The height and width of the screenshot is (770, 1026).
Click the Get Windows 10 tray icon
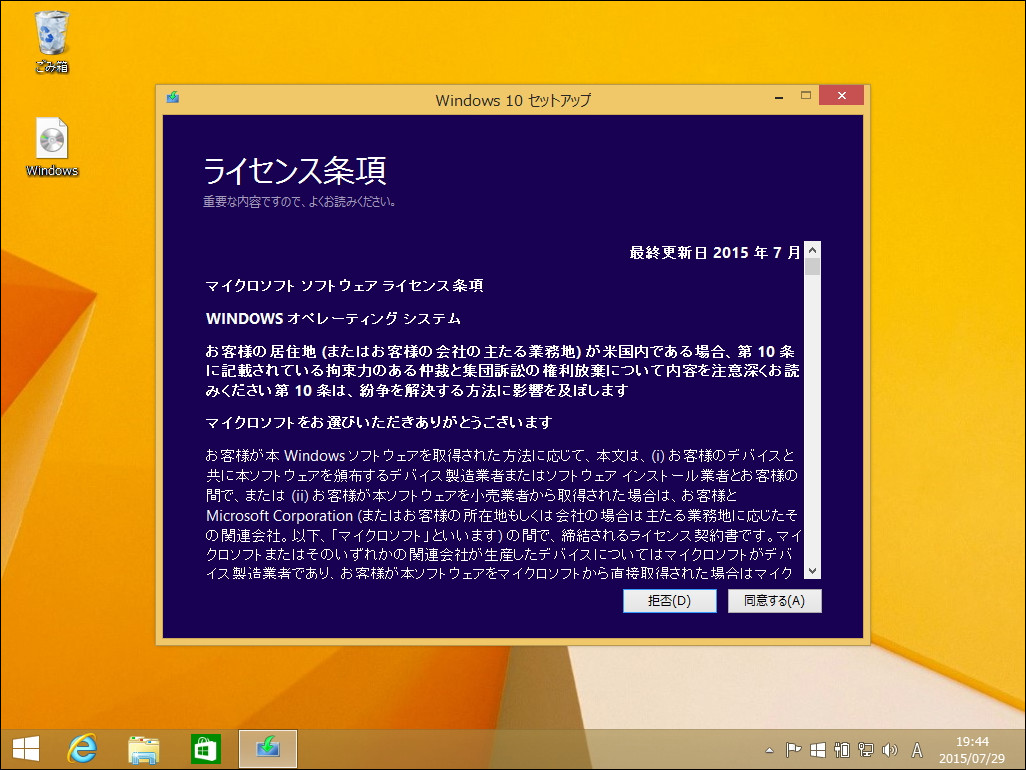click(818, 748)
